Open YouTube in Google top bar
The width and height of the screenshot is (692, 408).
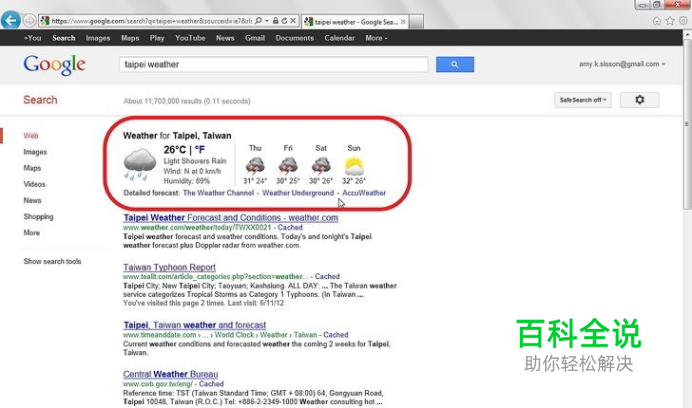click(190, 38)
